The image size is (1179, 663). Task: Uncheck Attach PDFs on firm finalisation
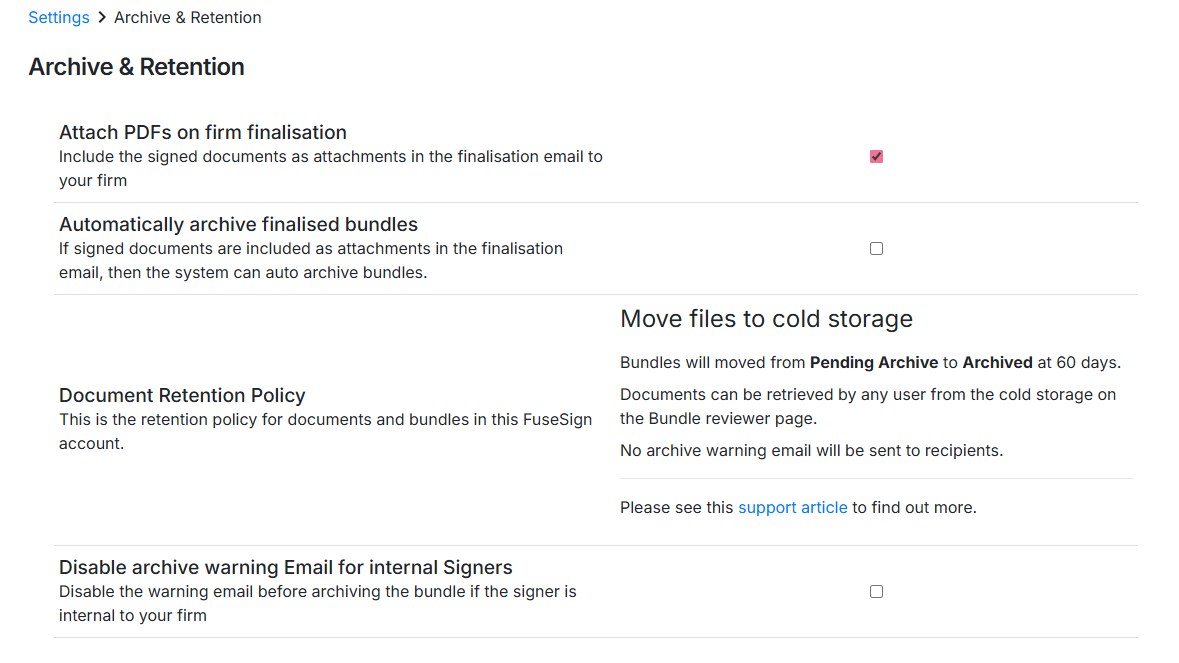tap(876, 156)
